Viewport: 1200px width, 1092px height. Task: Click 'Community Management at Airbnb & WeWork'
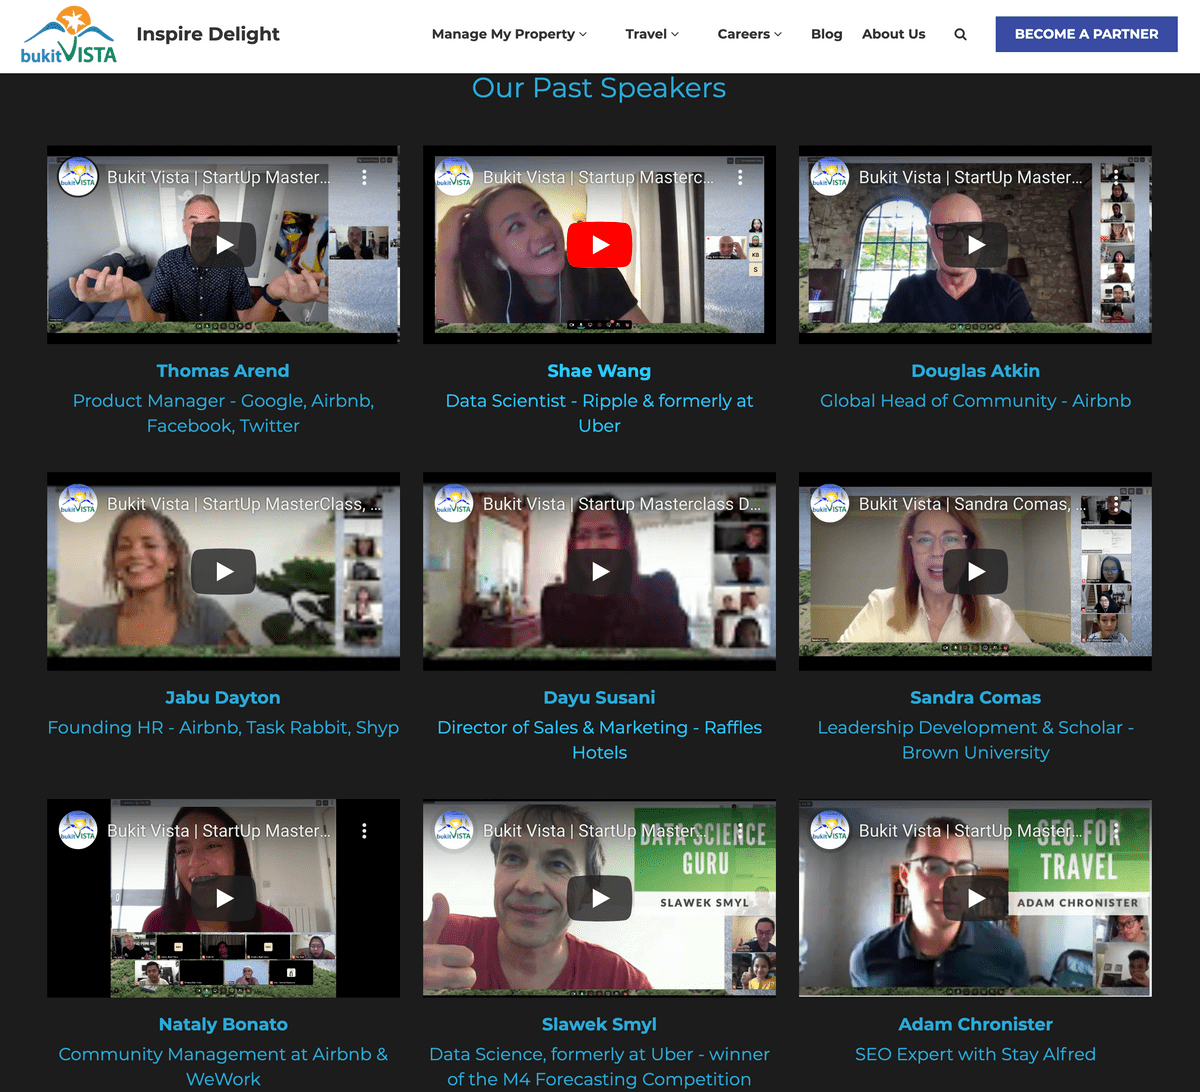[223, 1067]
